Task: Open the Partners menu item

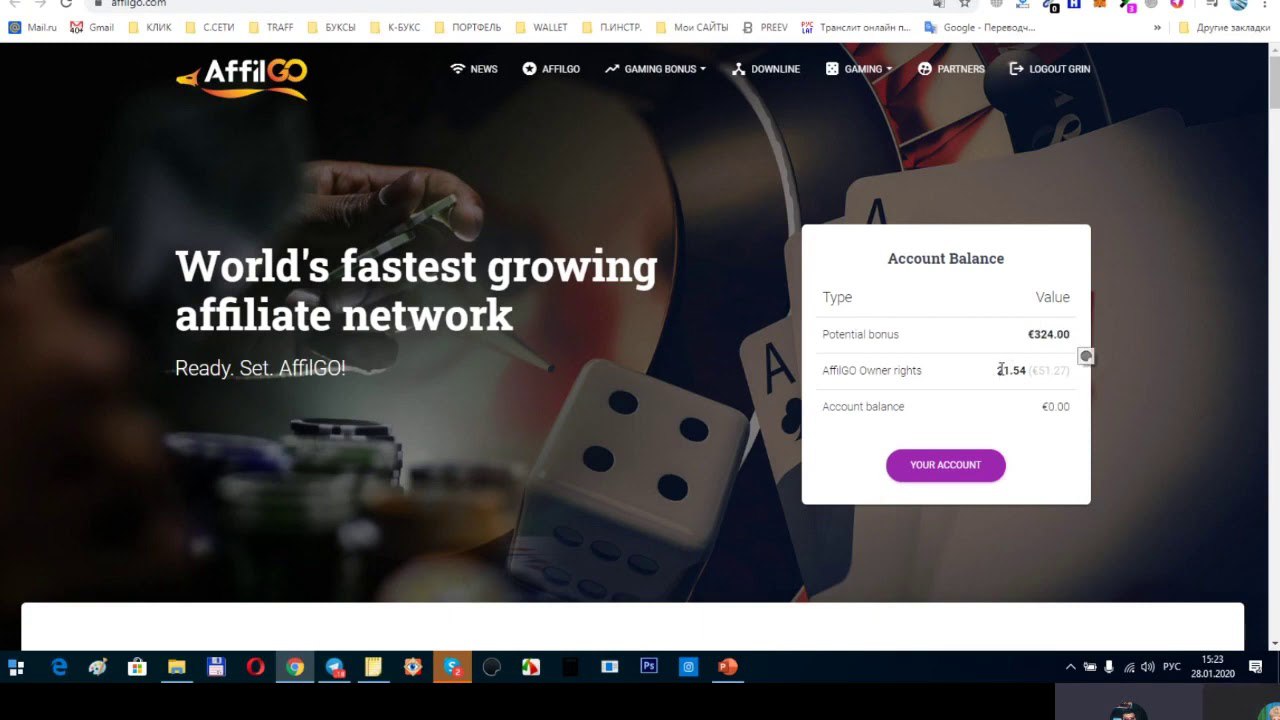Action: point(951,69)
